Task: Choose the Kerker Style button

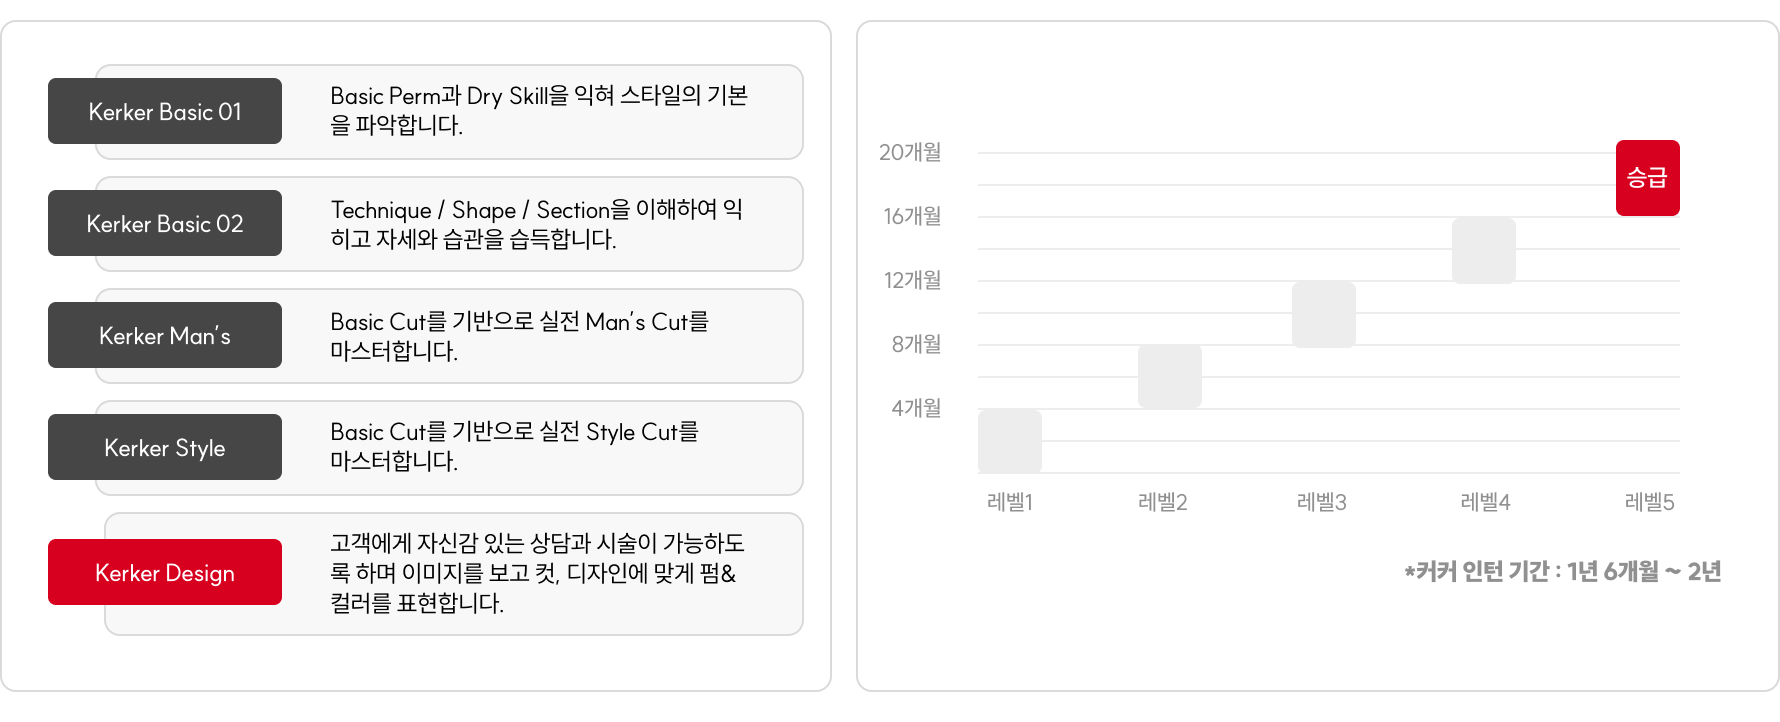Action: pos(165,447)
